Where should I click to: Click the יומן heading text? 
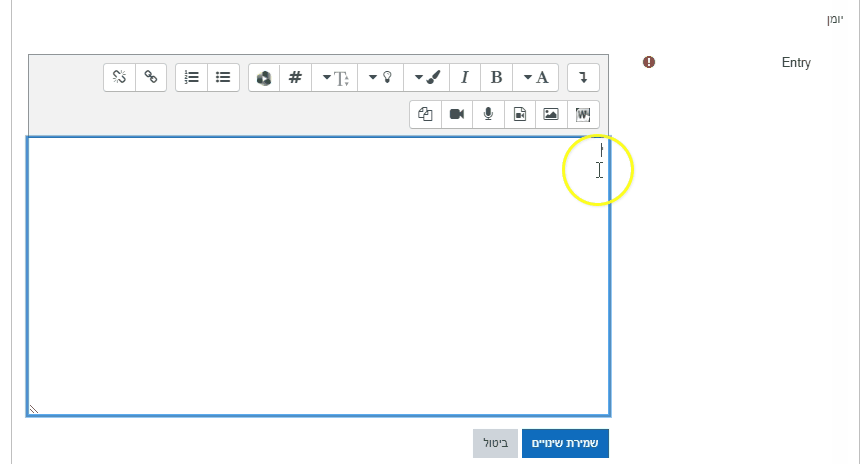(835, 19)
